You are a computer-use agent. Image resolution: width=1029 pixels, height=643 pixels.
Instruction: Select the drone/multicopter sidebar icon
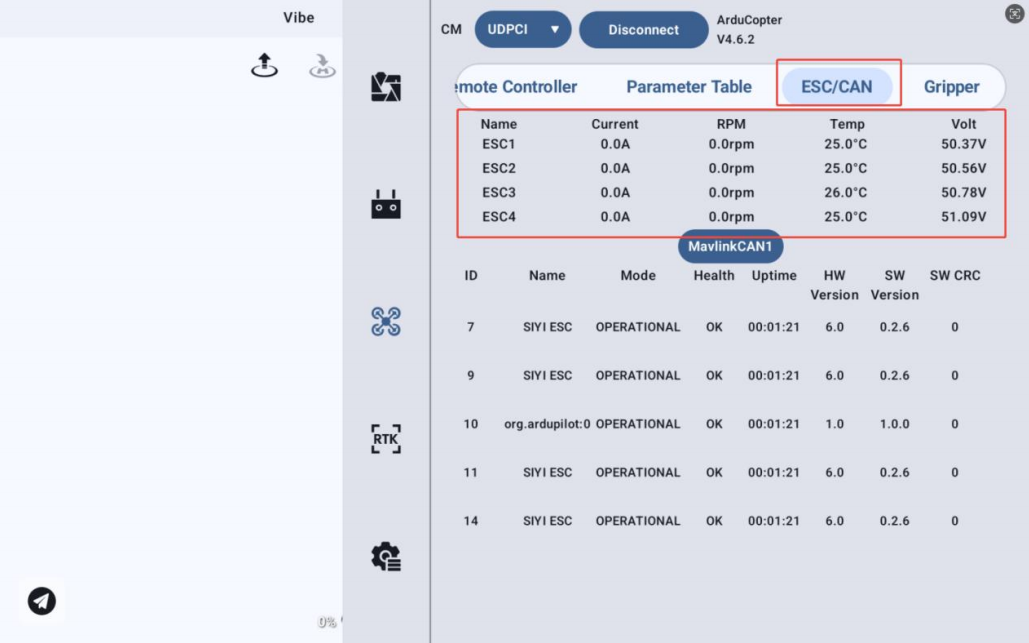pyautogui.click(x=386, y=321)
